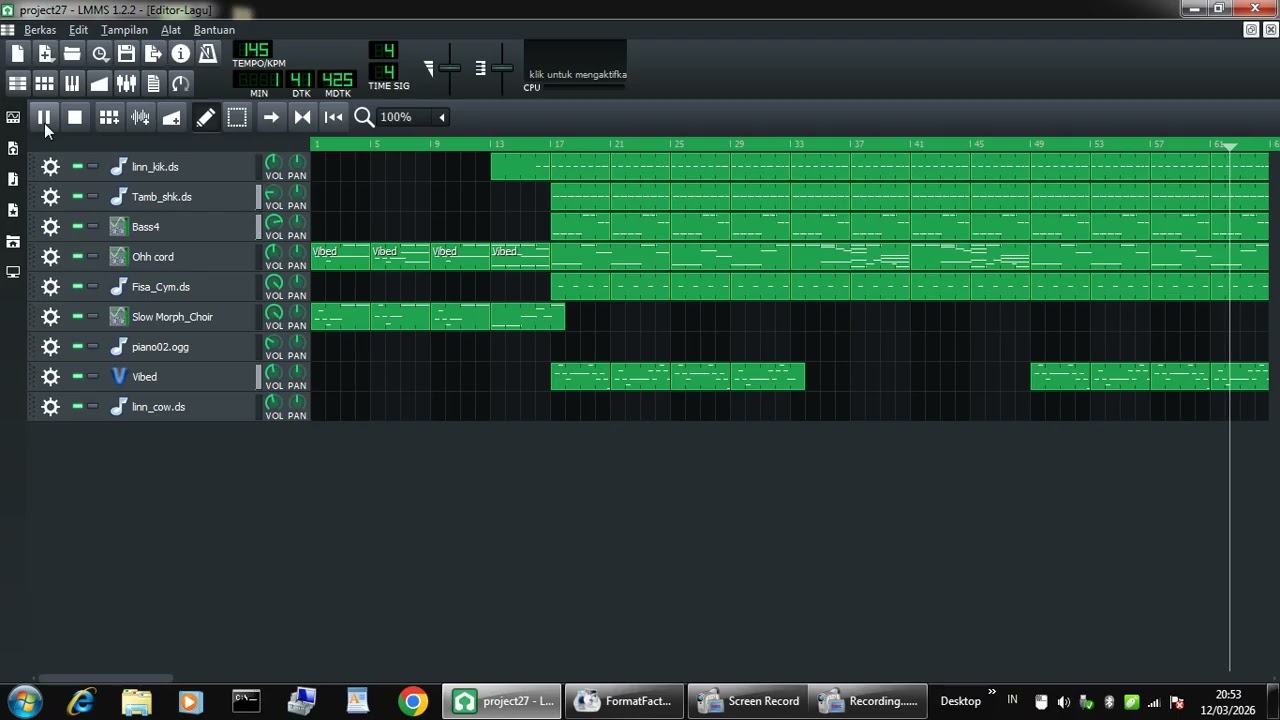Viewport: 1280px width, 720px height.
Task: Open the Ohh cord instrument button
Action: click(x=181, y=257)
